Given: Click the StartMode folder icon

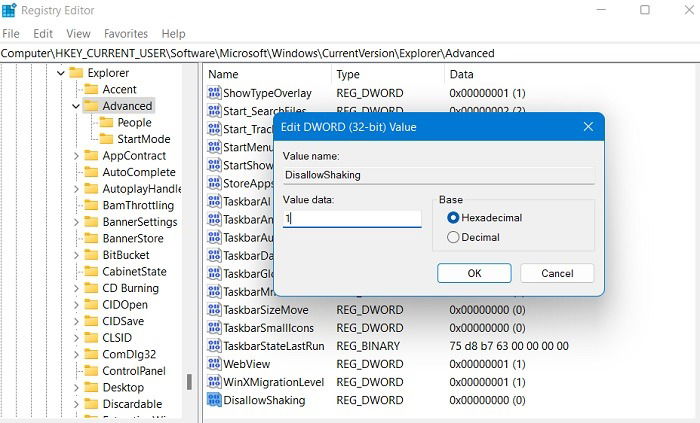Looking at the screenshot, I should 106,139.
